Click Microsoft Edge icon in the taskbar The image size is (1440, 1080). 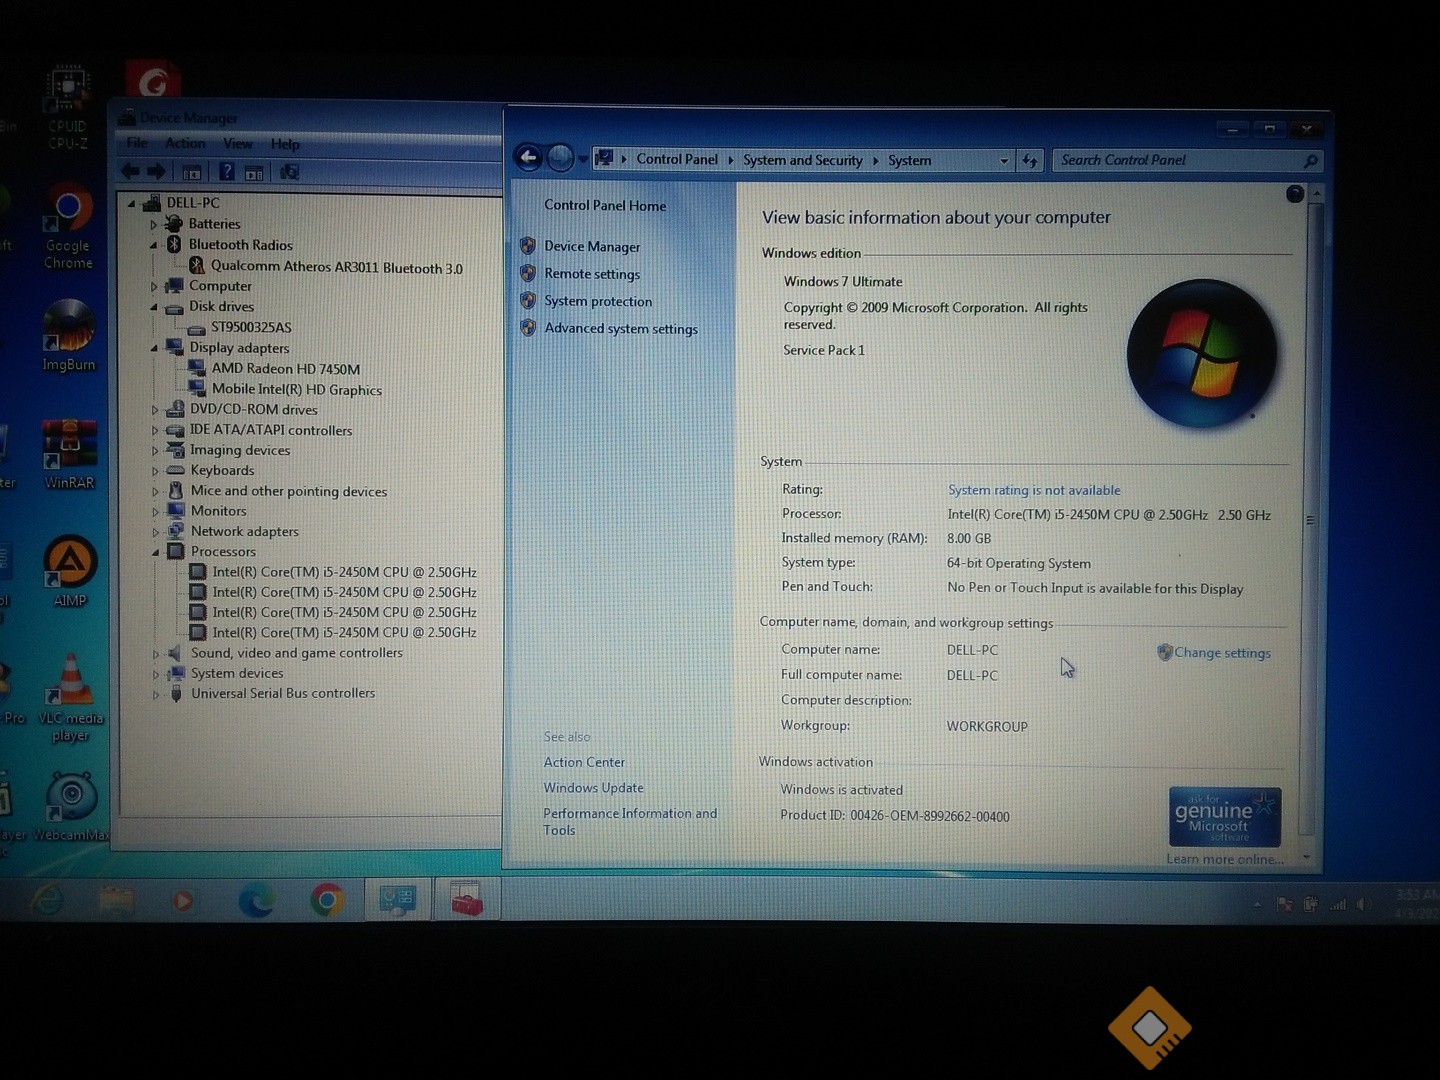point(257,900)
